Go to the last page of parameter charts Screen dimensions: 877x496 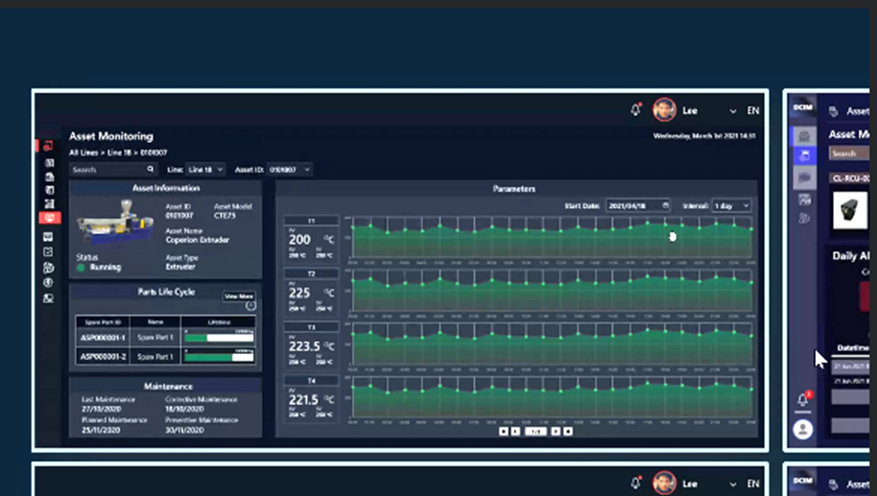point(568,432)
